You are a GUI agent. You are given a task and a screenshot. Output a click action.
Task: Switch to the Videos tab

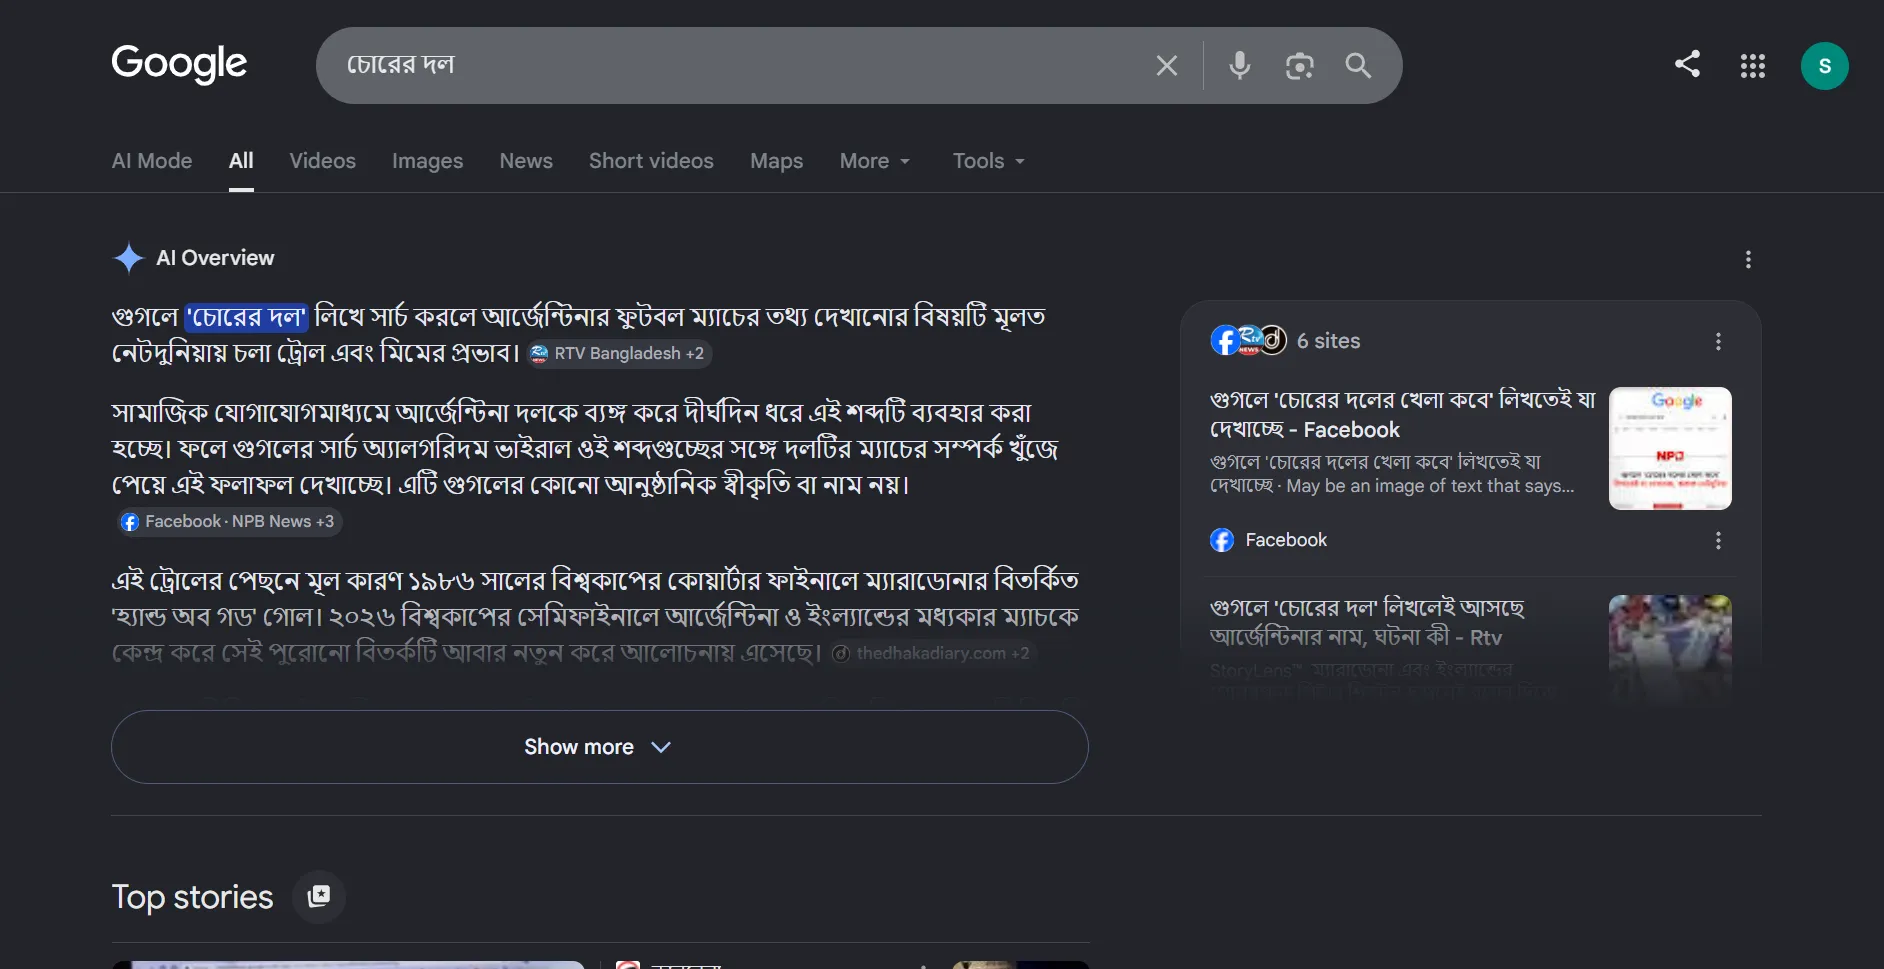pos(322,161)
